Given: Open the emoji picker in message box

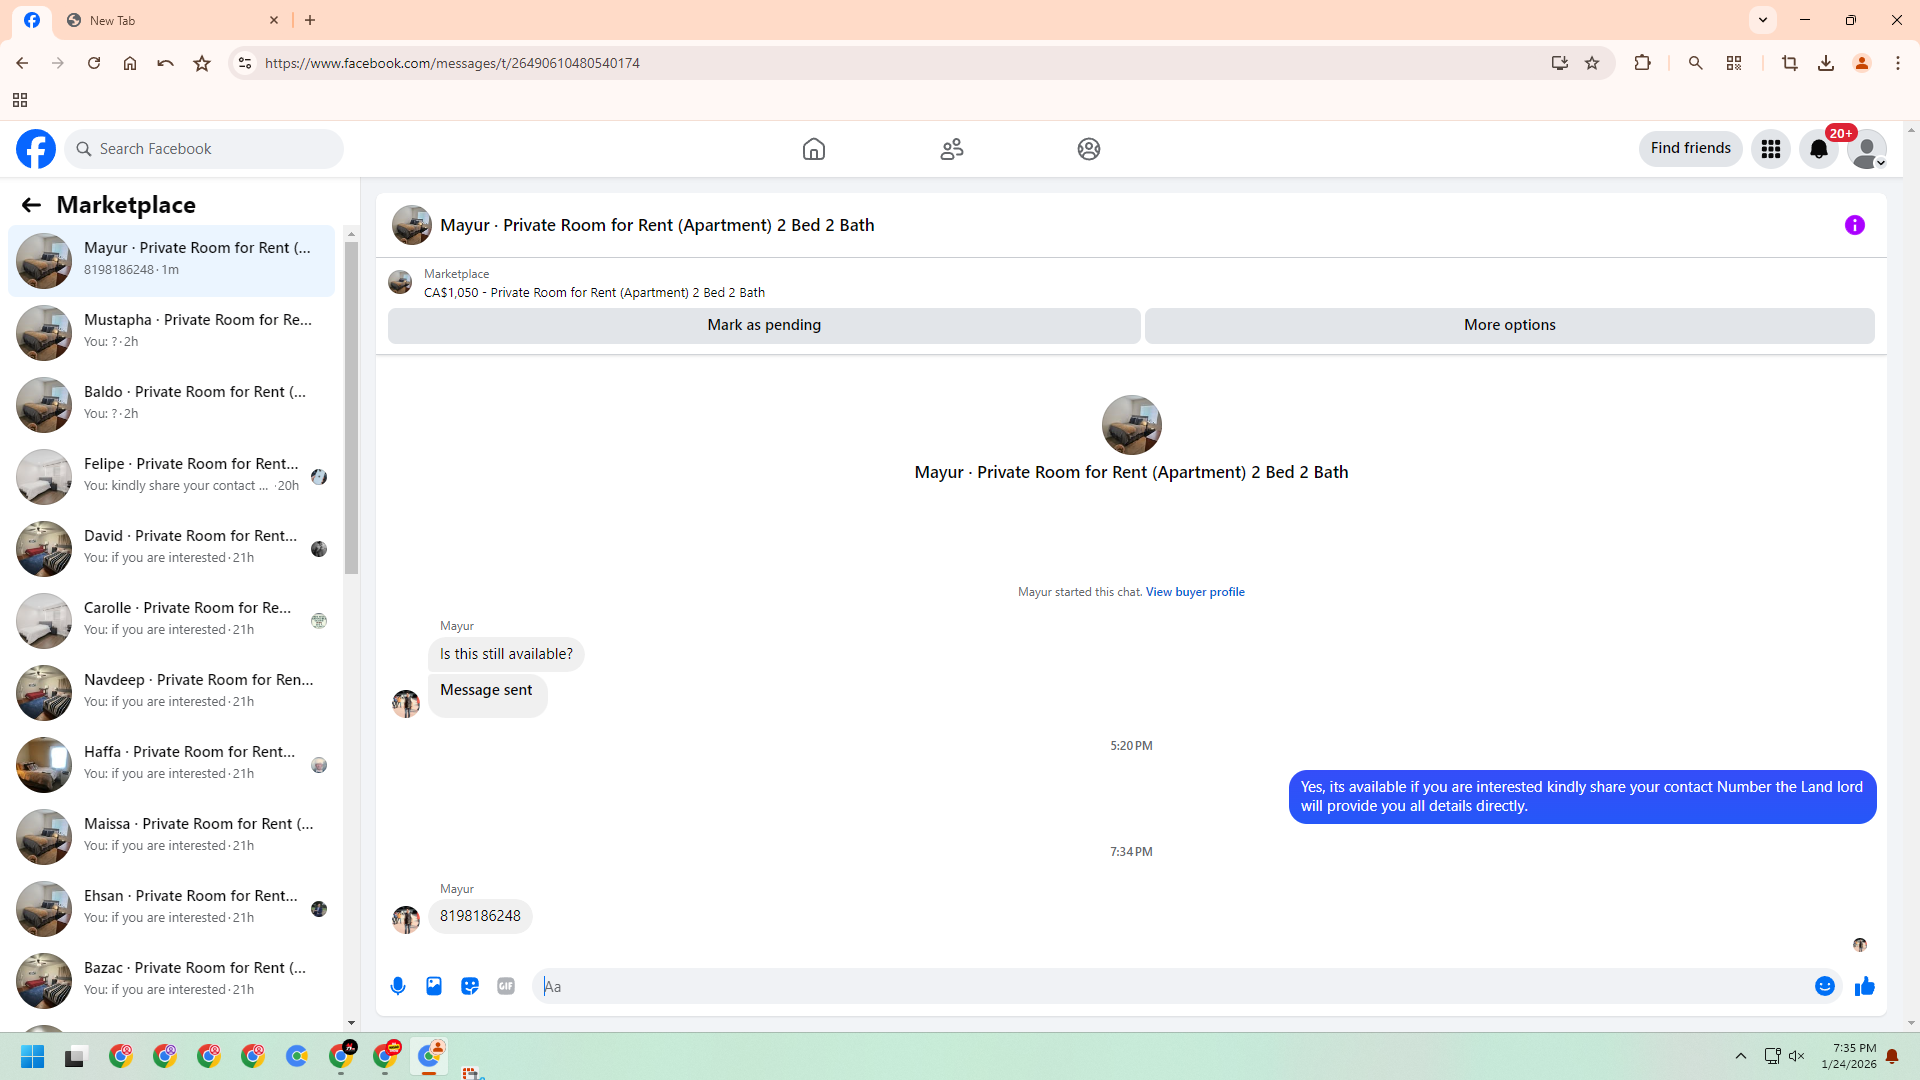Looking at the screenshot, I should pyautogui.click(x=1825, y=986).
